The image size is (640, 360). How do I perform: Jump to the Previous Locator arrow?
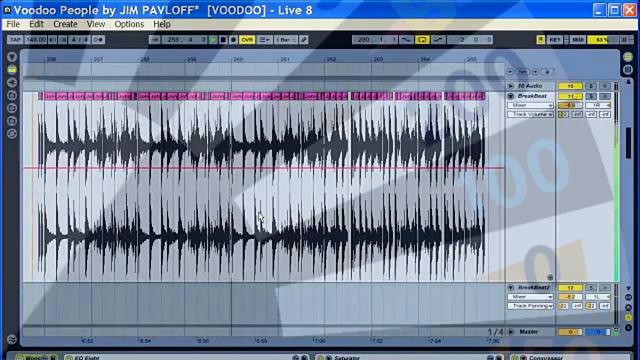[510, 72]
